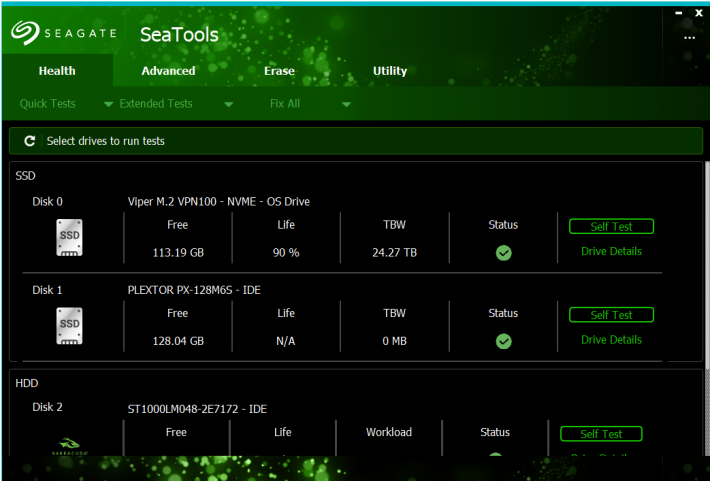Click the ST1000LM048-2E7172 drive name
710x481 pixels.
(197, 409)
